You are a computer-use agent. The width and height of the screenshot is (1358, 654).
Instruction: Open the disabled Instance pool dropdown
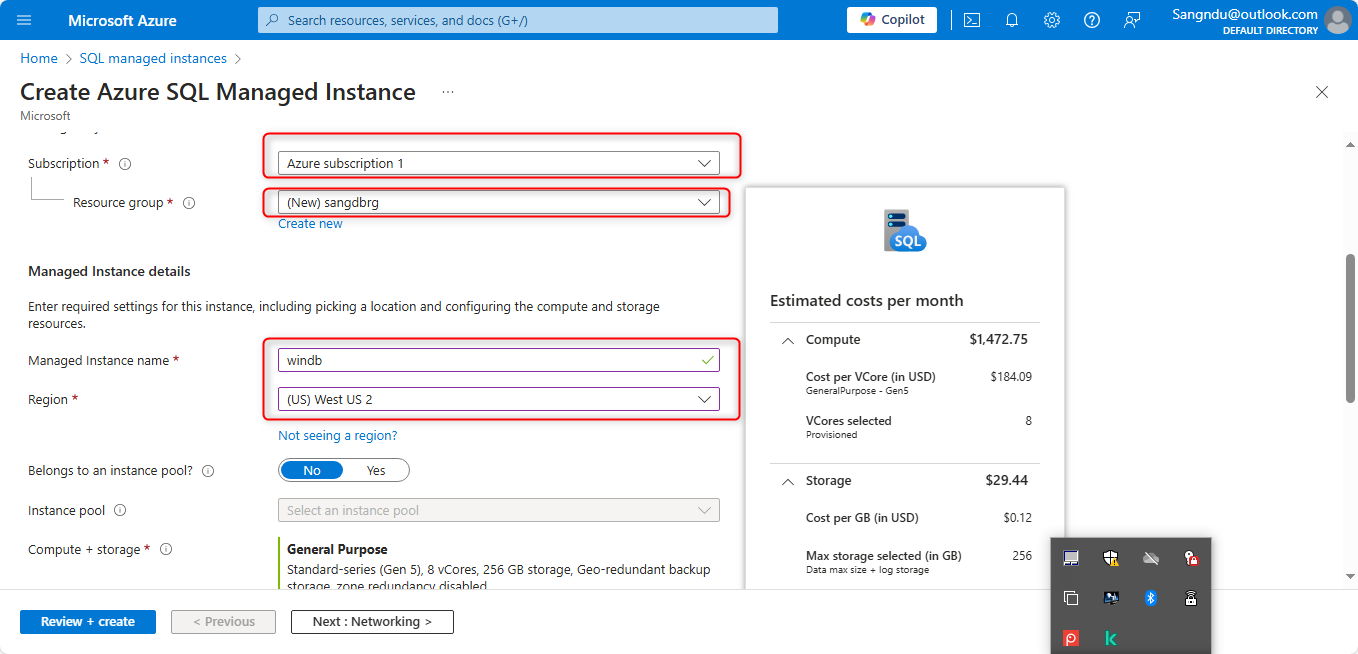click(x=499, y=511)
